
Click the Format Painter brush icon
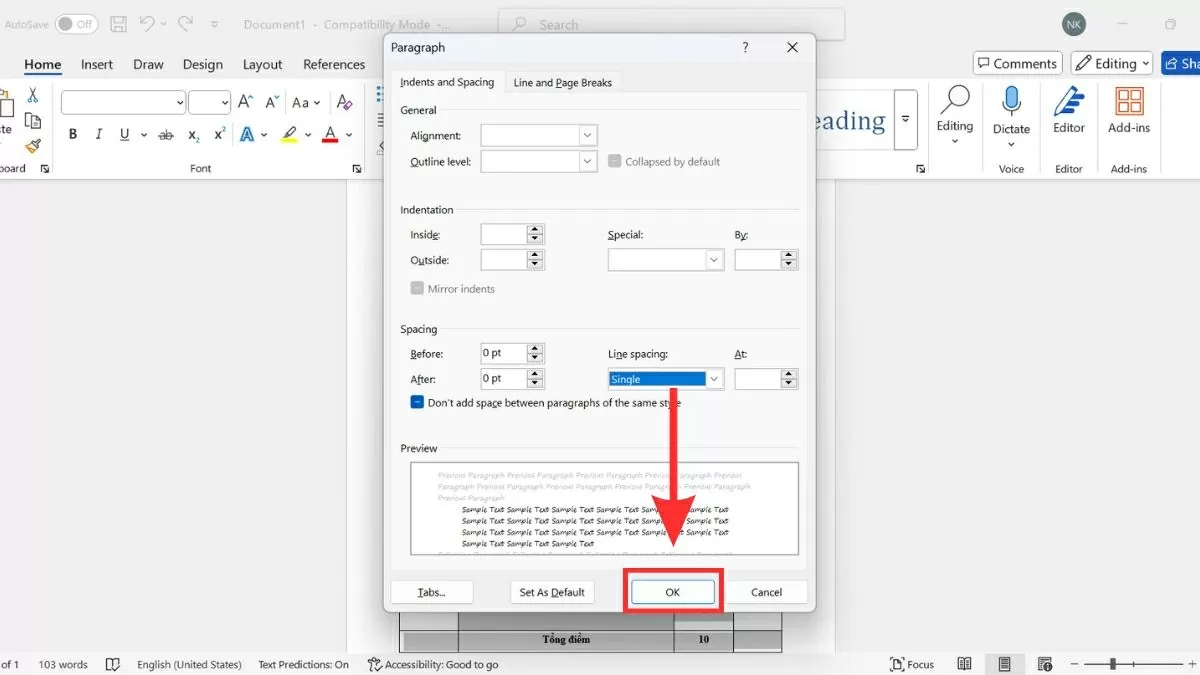tap(33, 146)
